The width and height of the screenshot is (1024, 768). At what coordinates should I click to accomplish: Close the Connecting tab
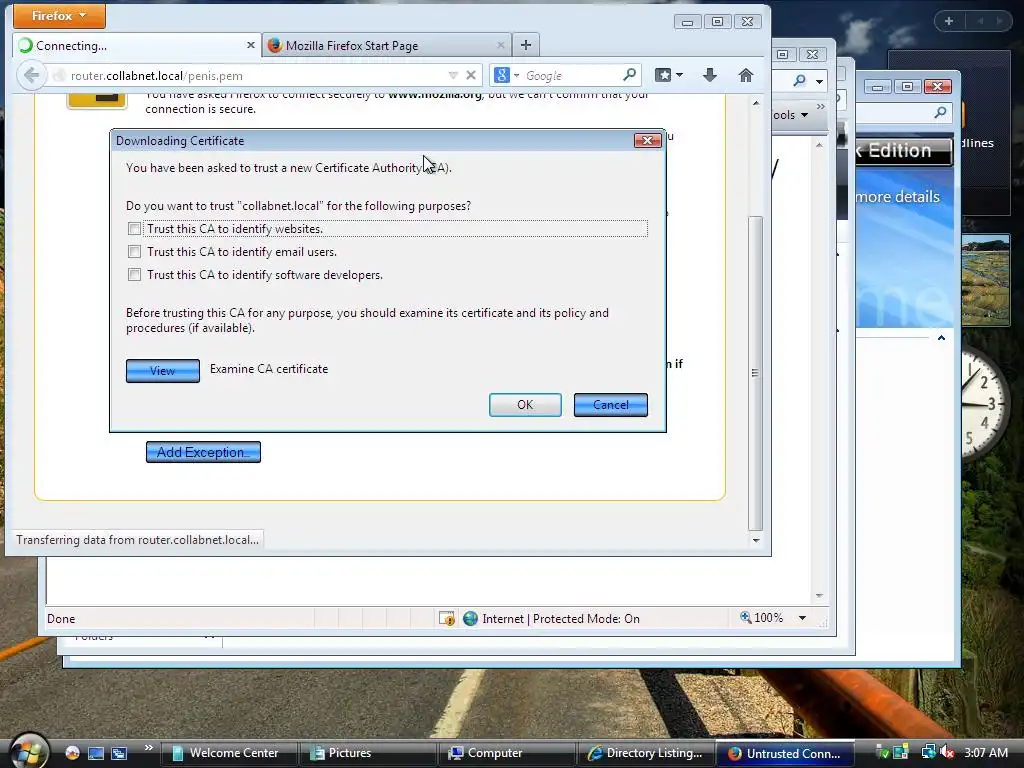(250, 45)
